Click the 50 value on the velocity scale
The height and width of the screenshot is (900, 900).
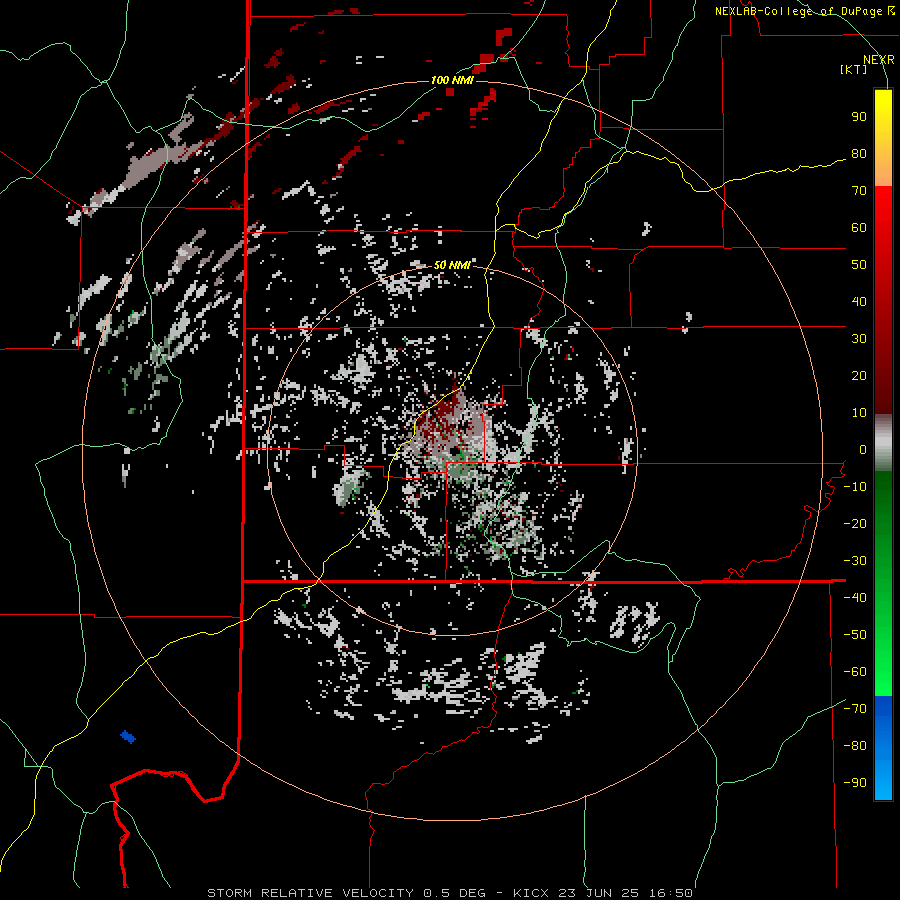pyautogui.click(x=859, y=265)
